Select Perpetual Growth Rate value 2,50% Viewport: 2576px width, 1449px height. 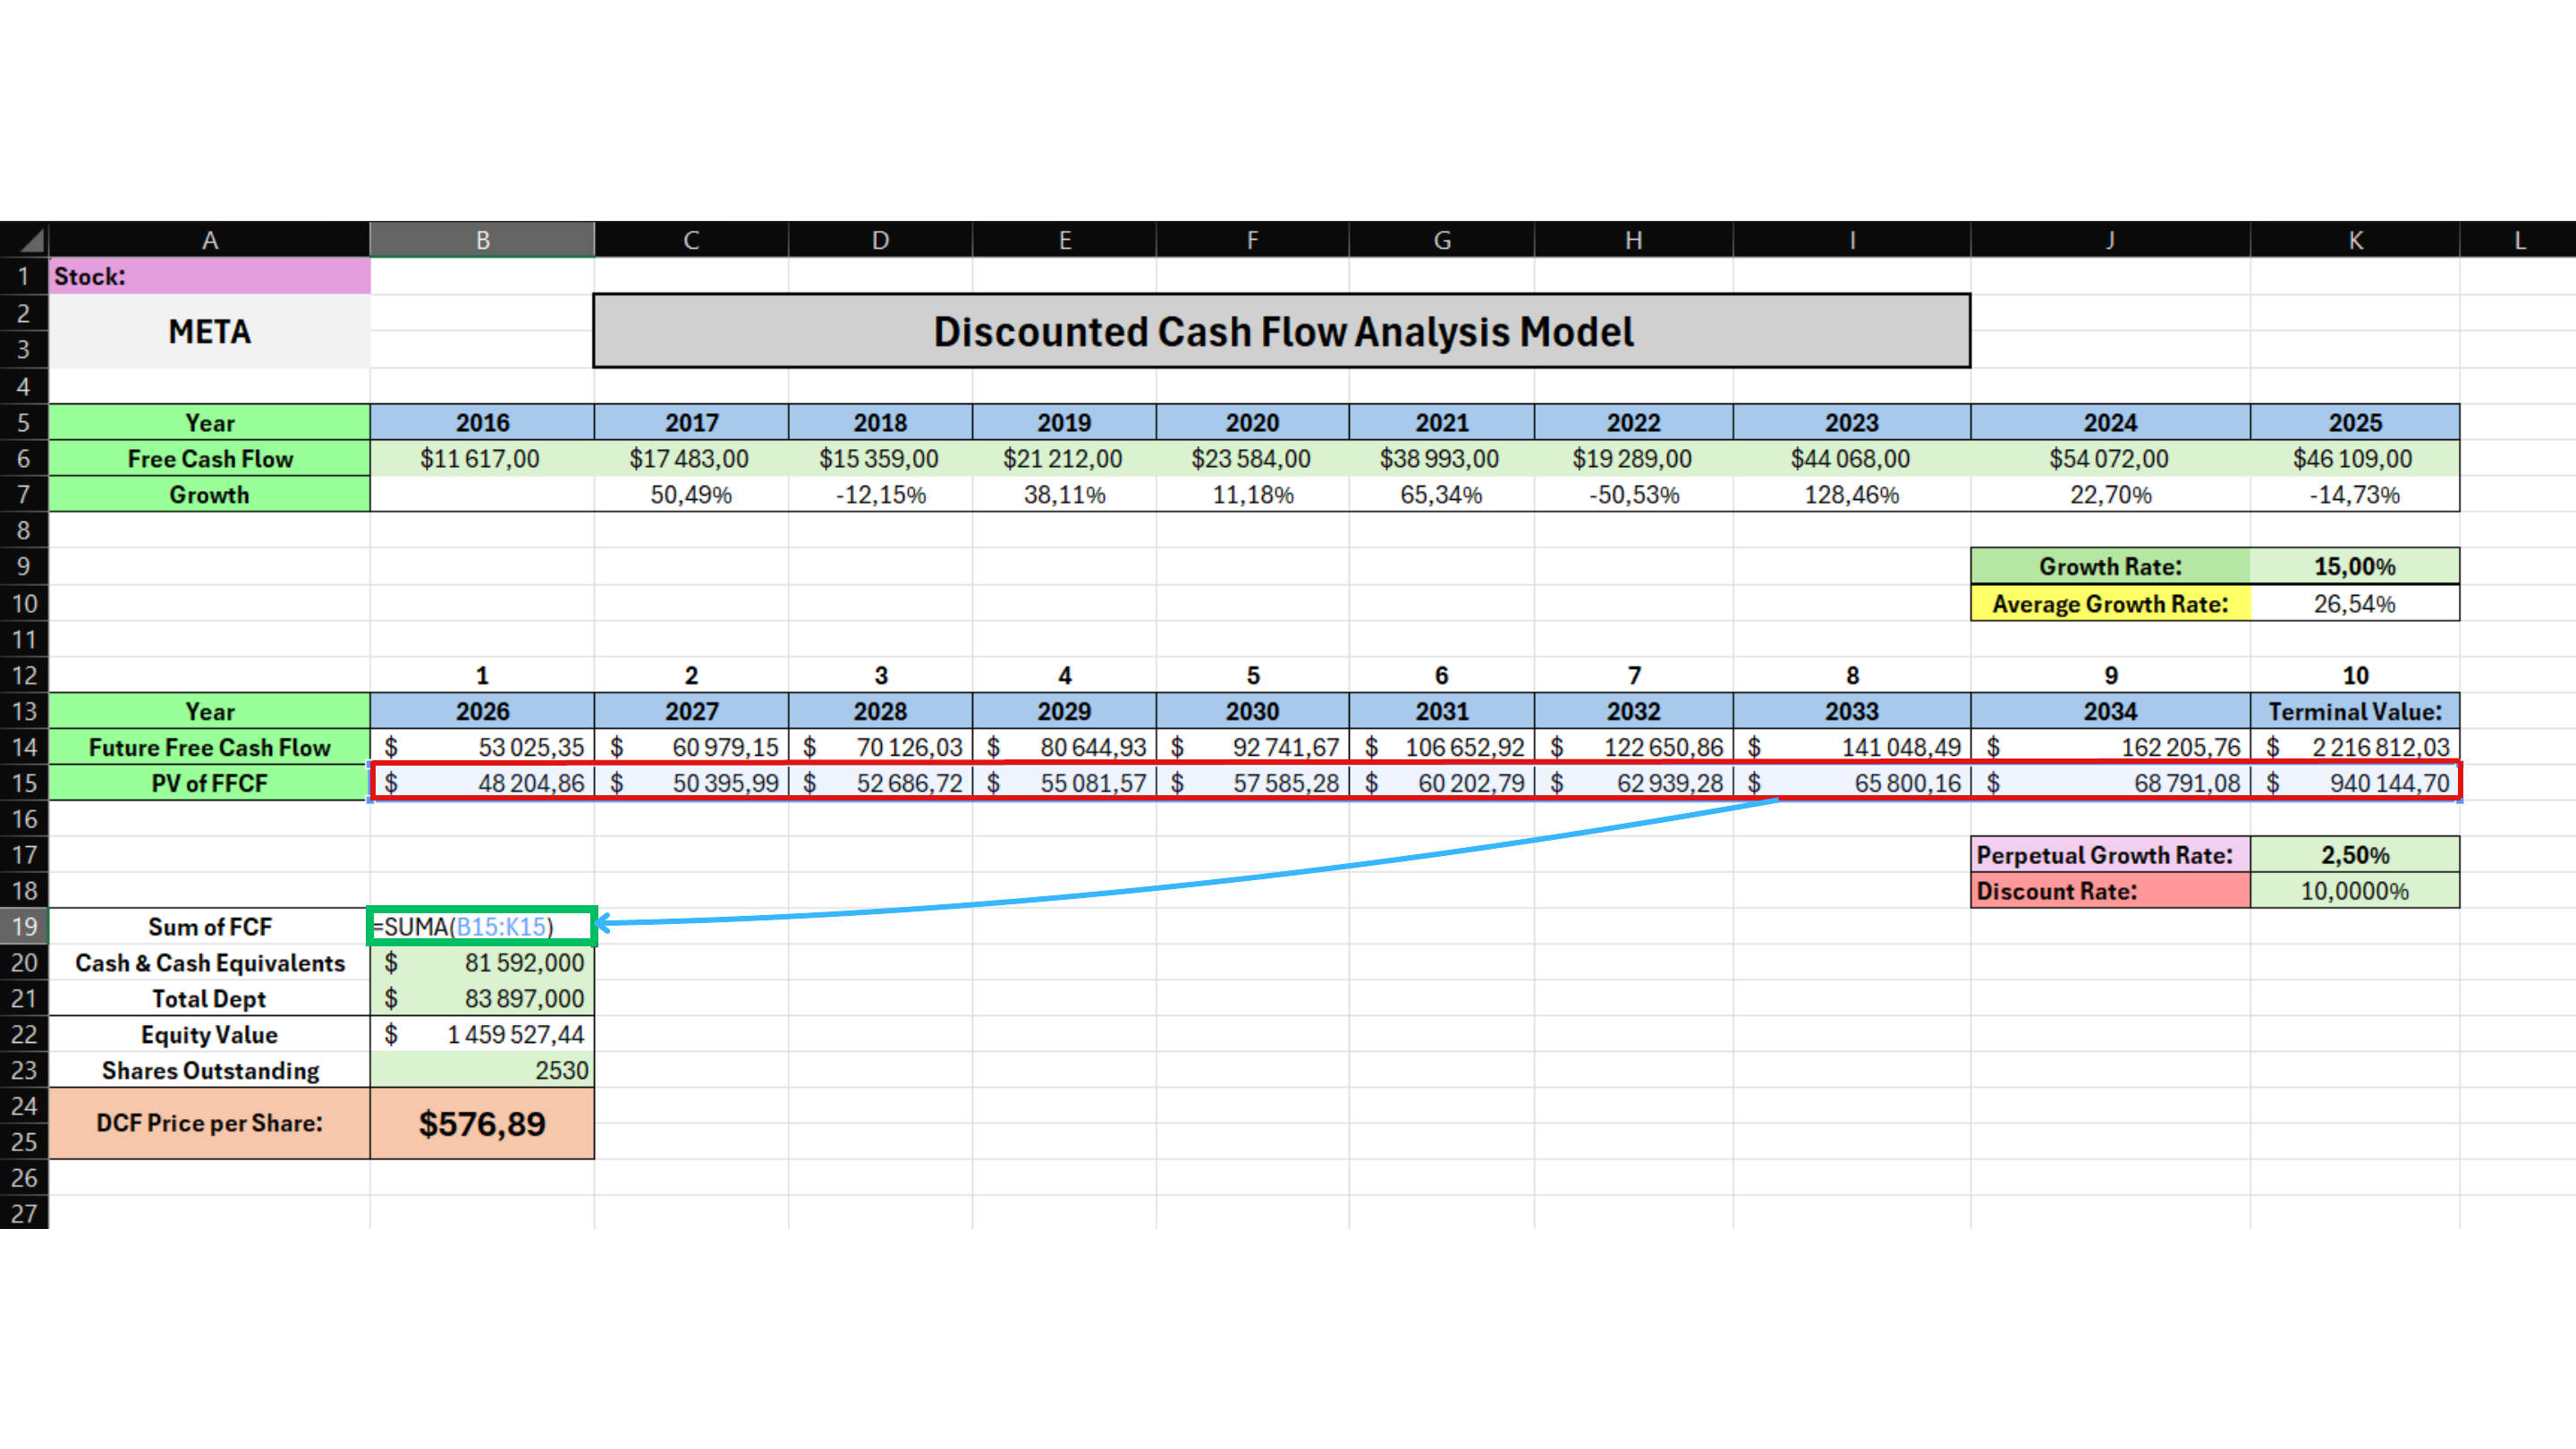click(x=2355, y=855)
